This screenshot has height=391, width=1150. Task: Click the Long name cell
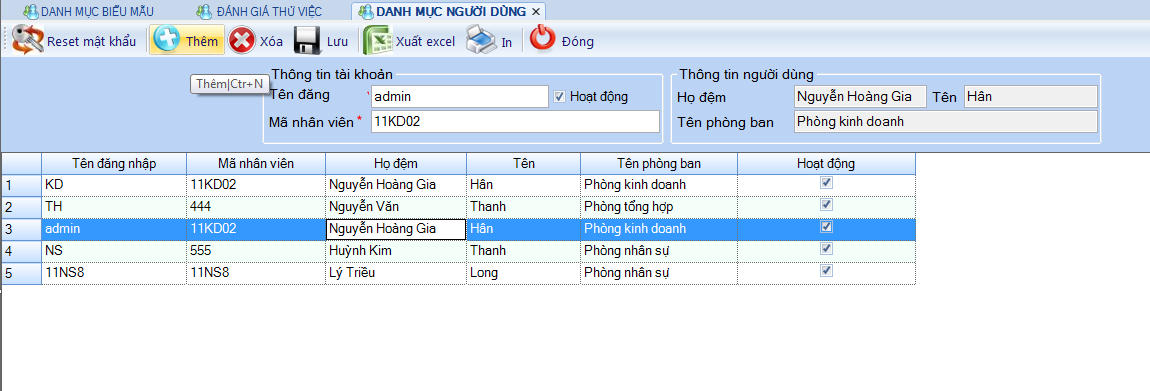pos(524,273)
